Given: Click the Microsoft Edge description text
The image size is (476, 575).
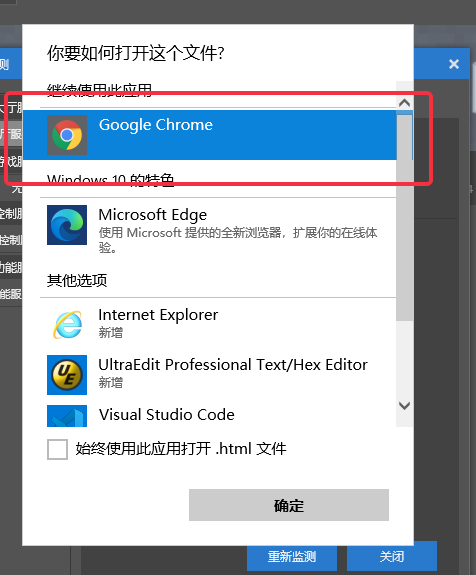Looking at the screenshot, I should tap(238, 240).
